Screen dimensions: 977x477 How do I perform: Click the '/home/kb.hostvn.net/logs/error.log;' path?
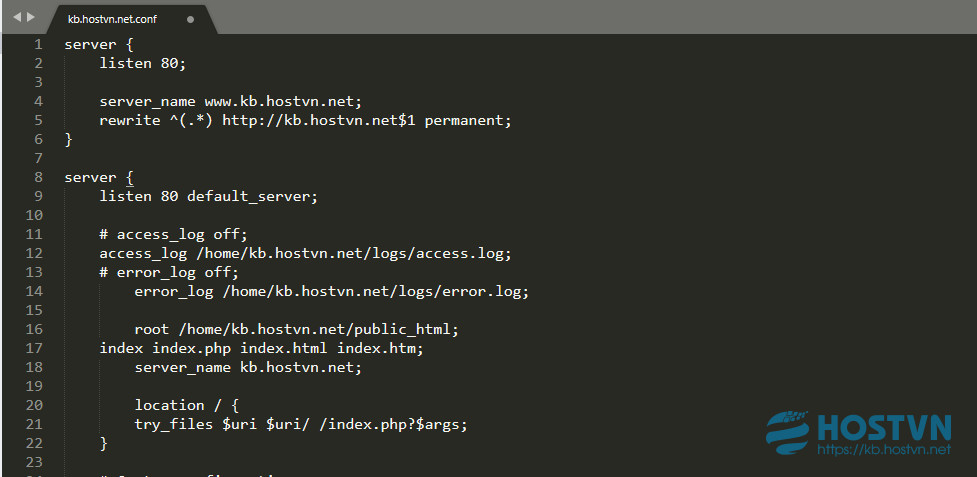pyautogui.click(x=376, y=291)
